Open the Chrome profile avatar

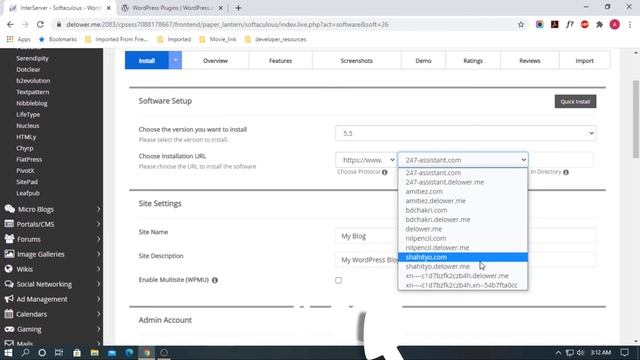click(614, 24)
